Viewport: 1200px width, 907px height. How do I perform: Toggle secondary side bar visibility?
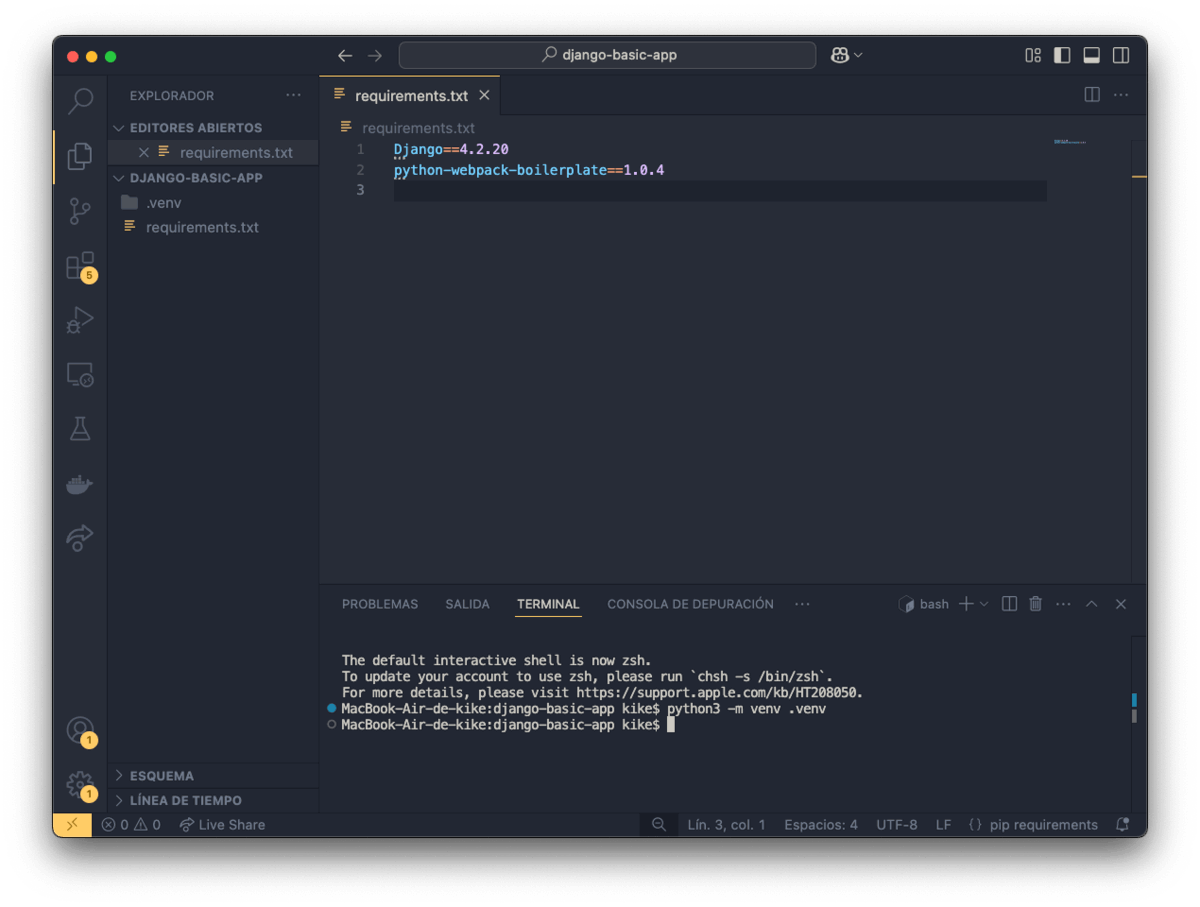(1121, 55)
